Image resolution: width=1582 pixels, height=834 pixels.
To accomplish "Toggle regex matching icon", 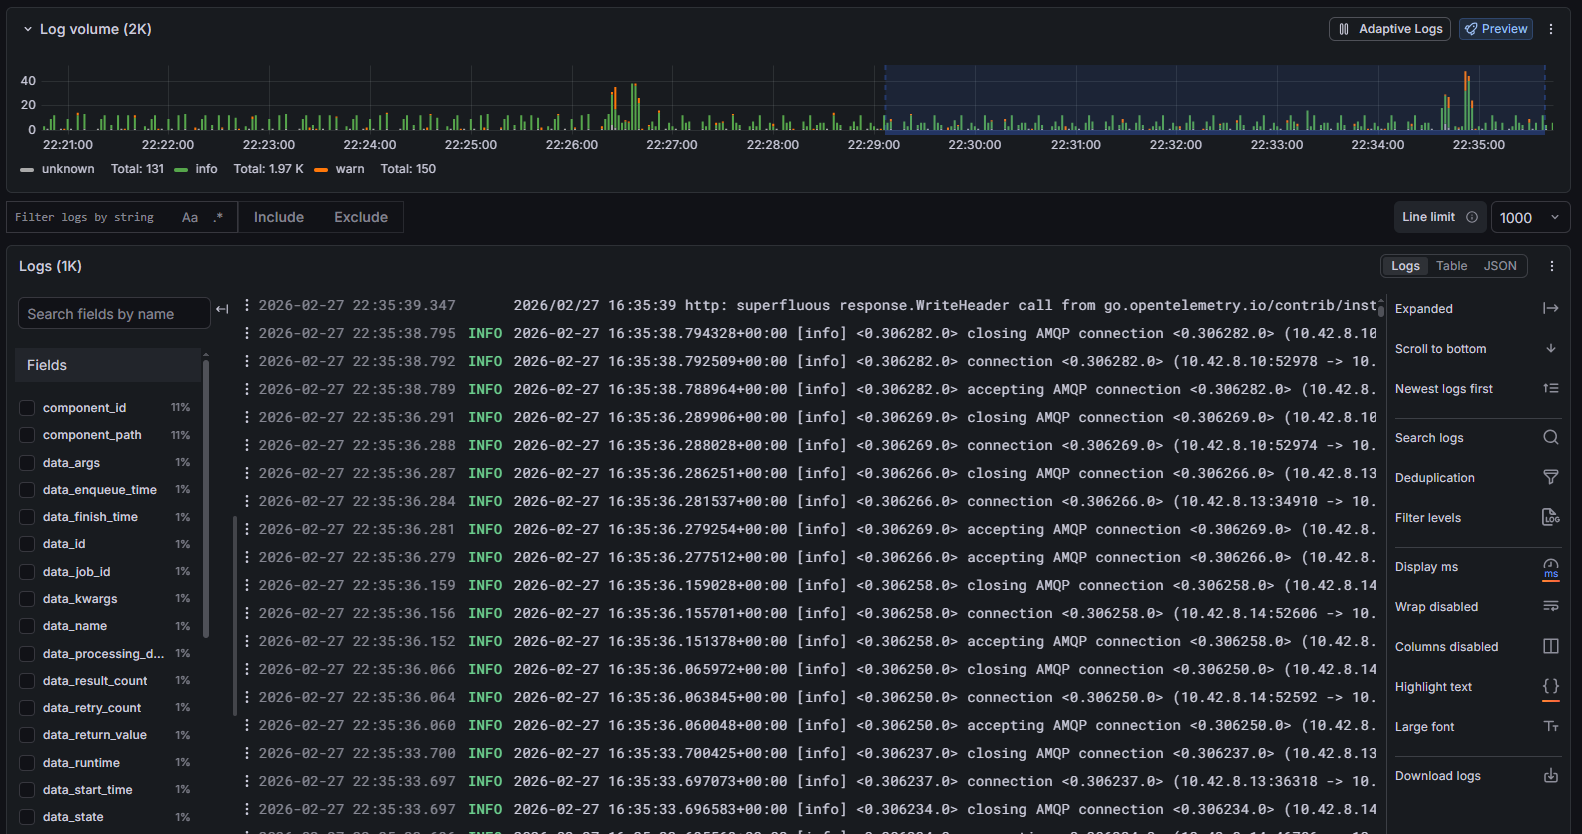I will (218, 217).
